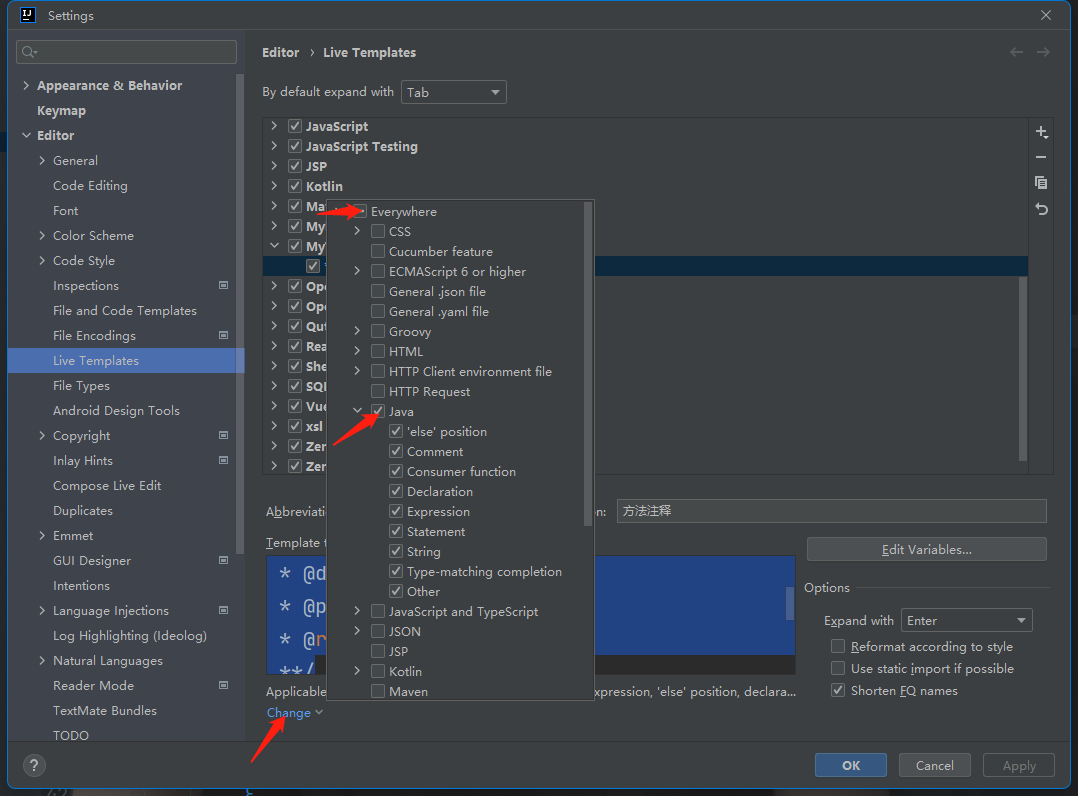
Task: Enable Reformat according to style
Action: tap(838, 646)
